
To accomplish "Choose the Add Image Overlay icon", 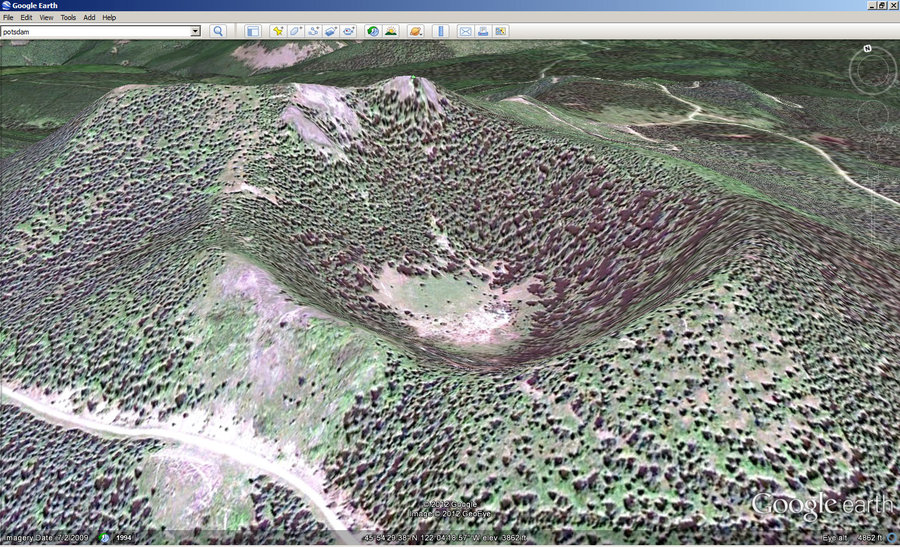I will pos(331,31).
